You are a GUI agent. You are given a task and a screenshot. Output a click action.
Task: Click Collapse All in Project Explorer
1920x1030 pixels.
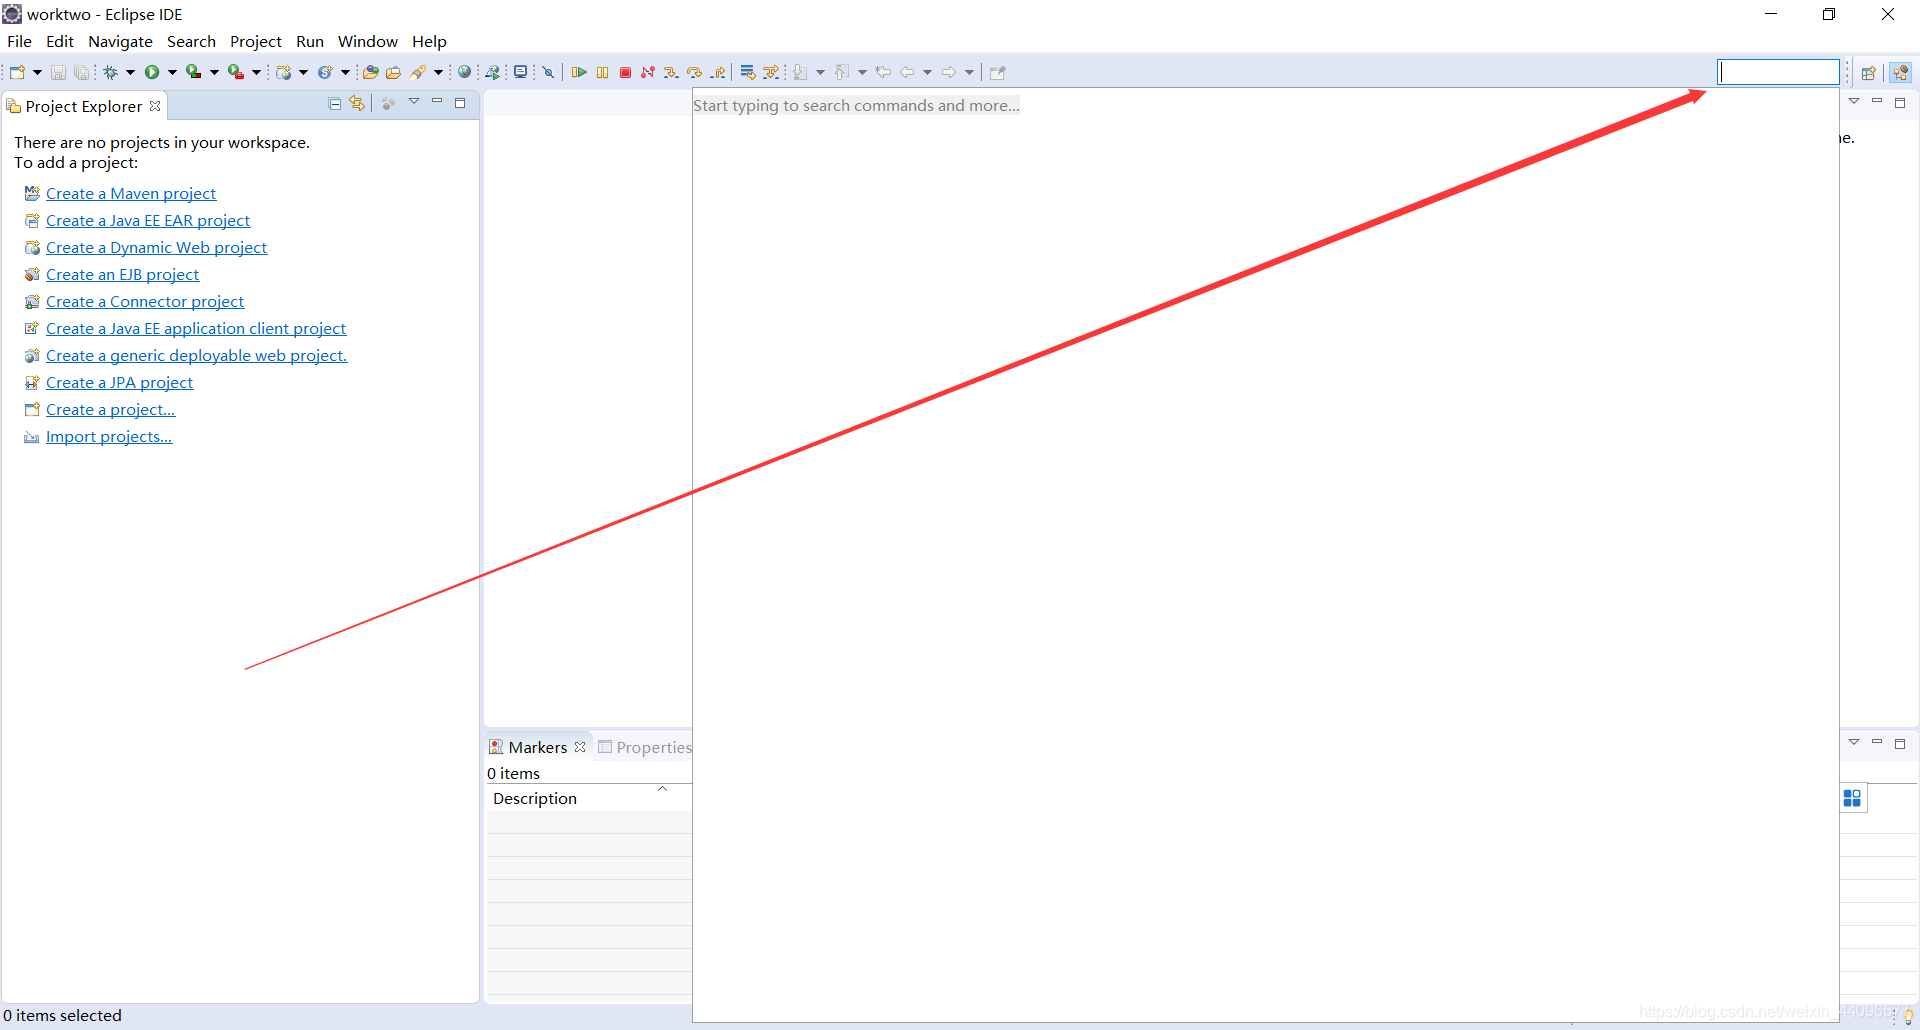click(x=335, y=103)
